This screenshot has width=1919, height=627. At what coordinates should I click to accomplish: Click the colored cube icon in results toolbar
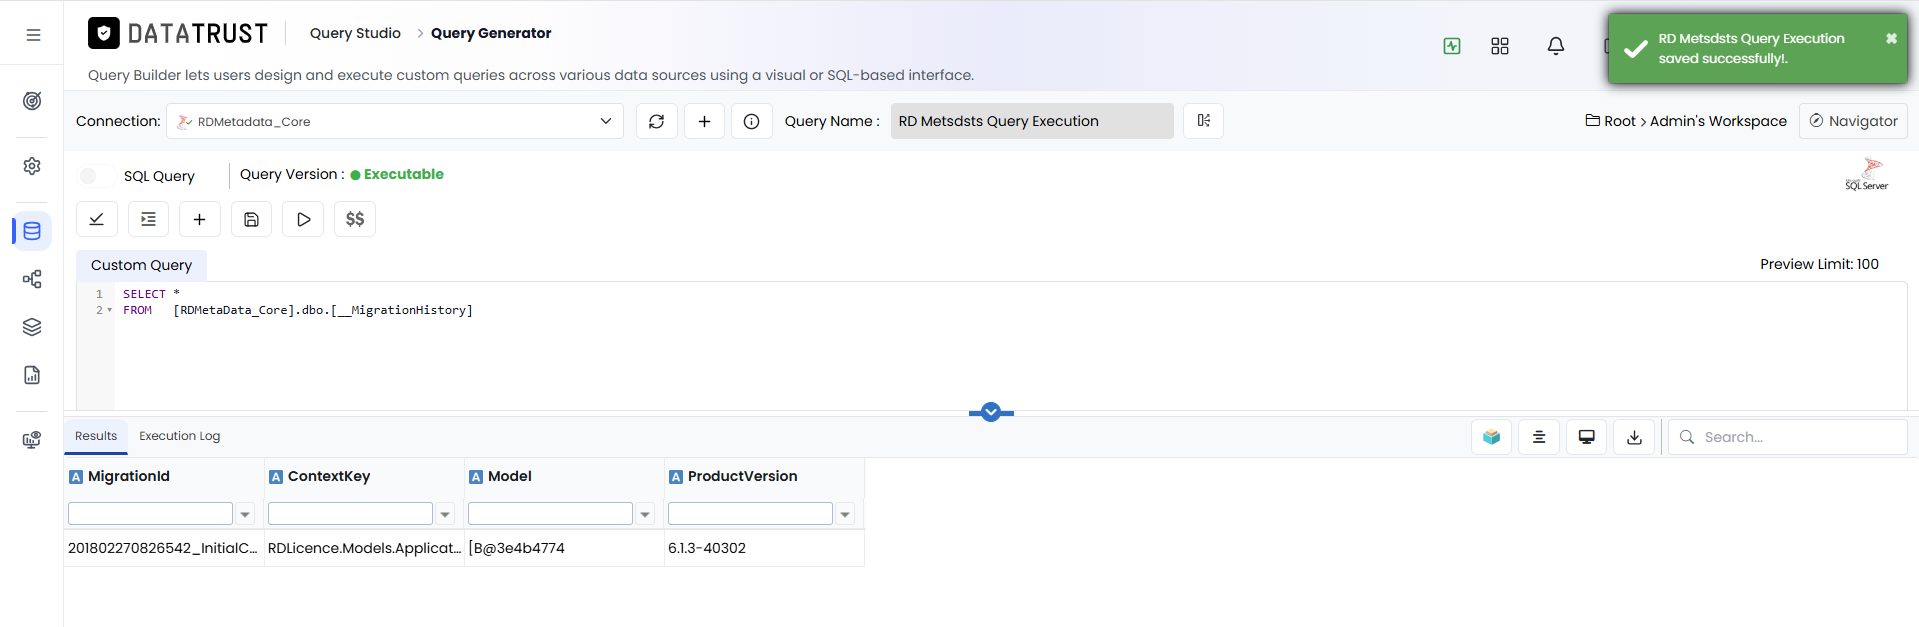[x=1492, y=437]
